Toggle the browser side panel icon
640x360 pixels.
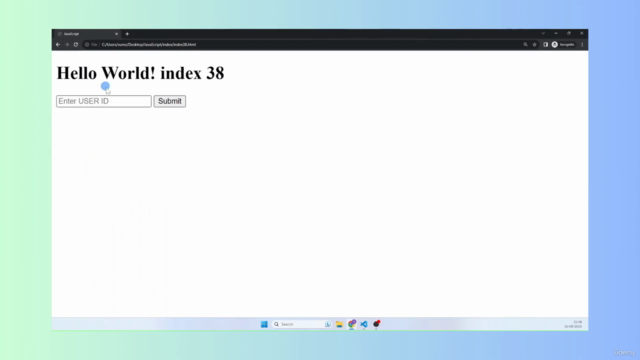[545, 44]
